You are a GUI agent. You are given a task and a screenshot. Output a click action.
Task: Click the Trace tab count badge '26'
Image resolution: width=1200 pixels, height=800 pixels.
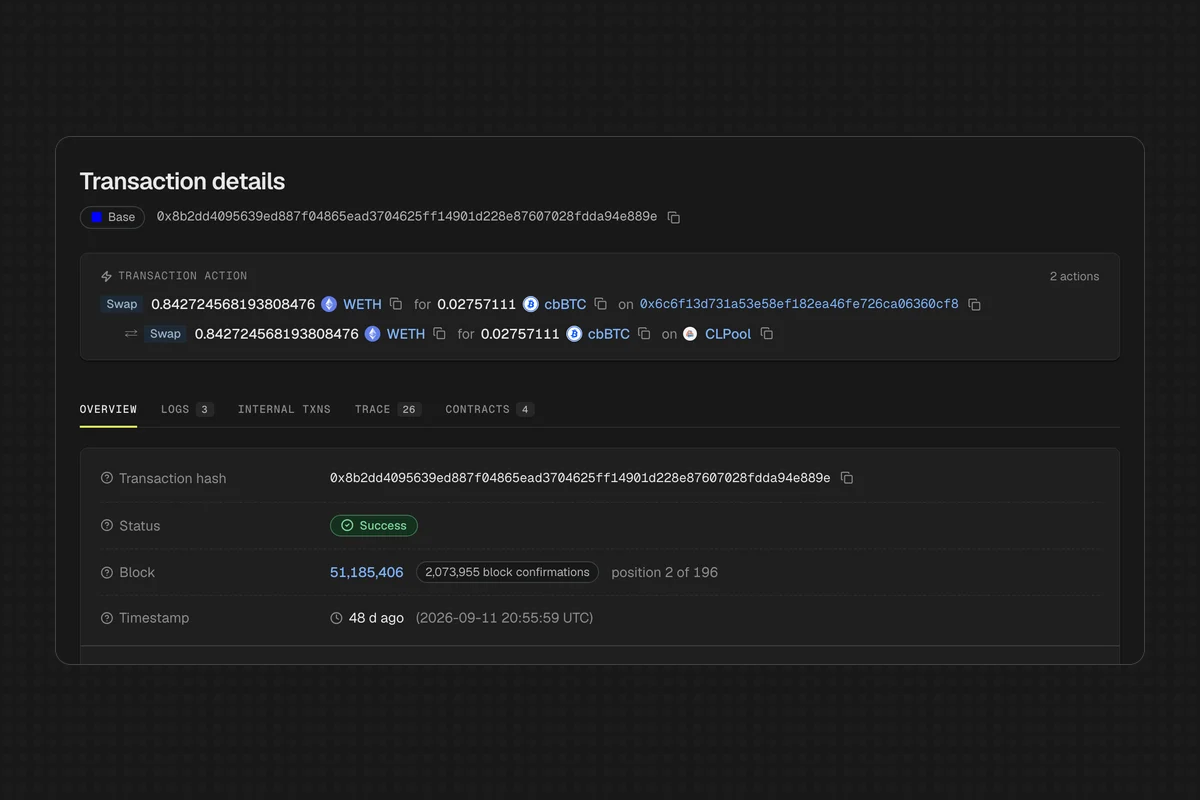pos(409,409)
